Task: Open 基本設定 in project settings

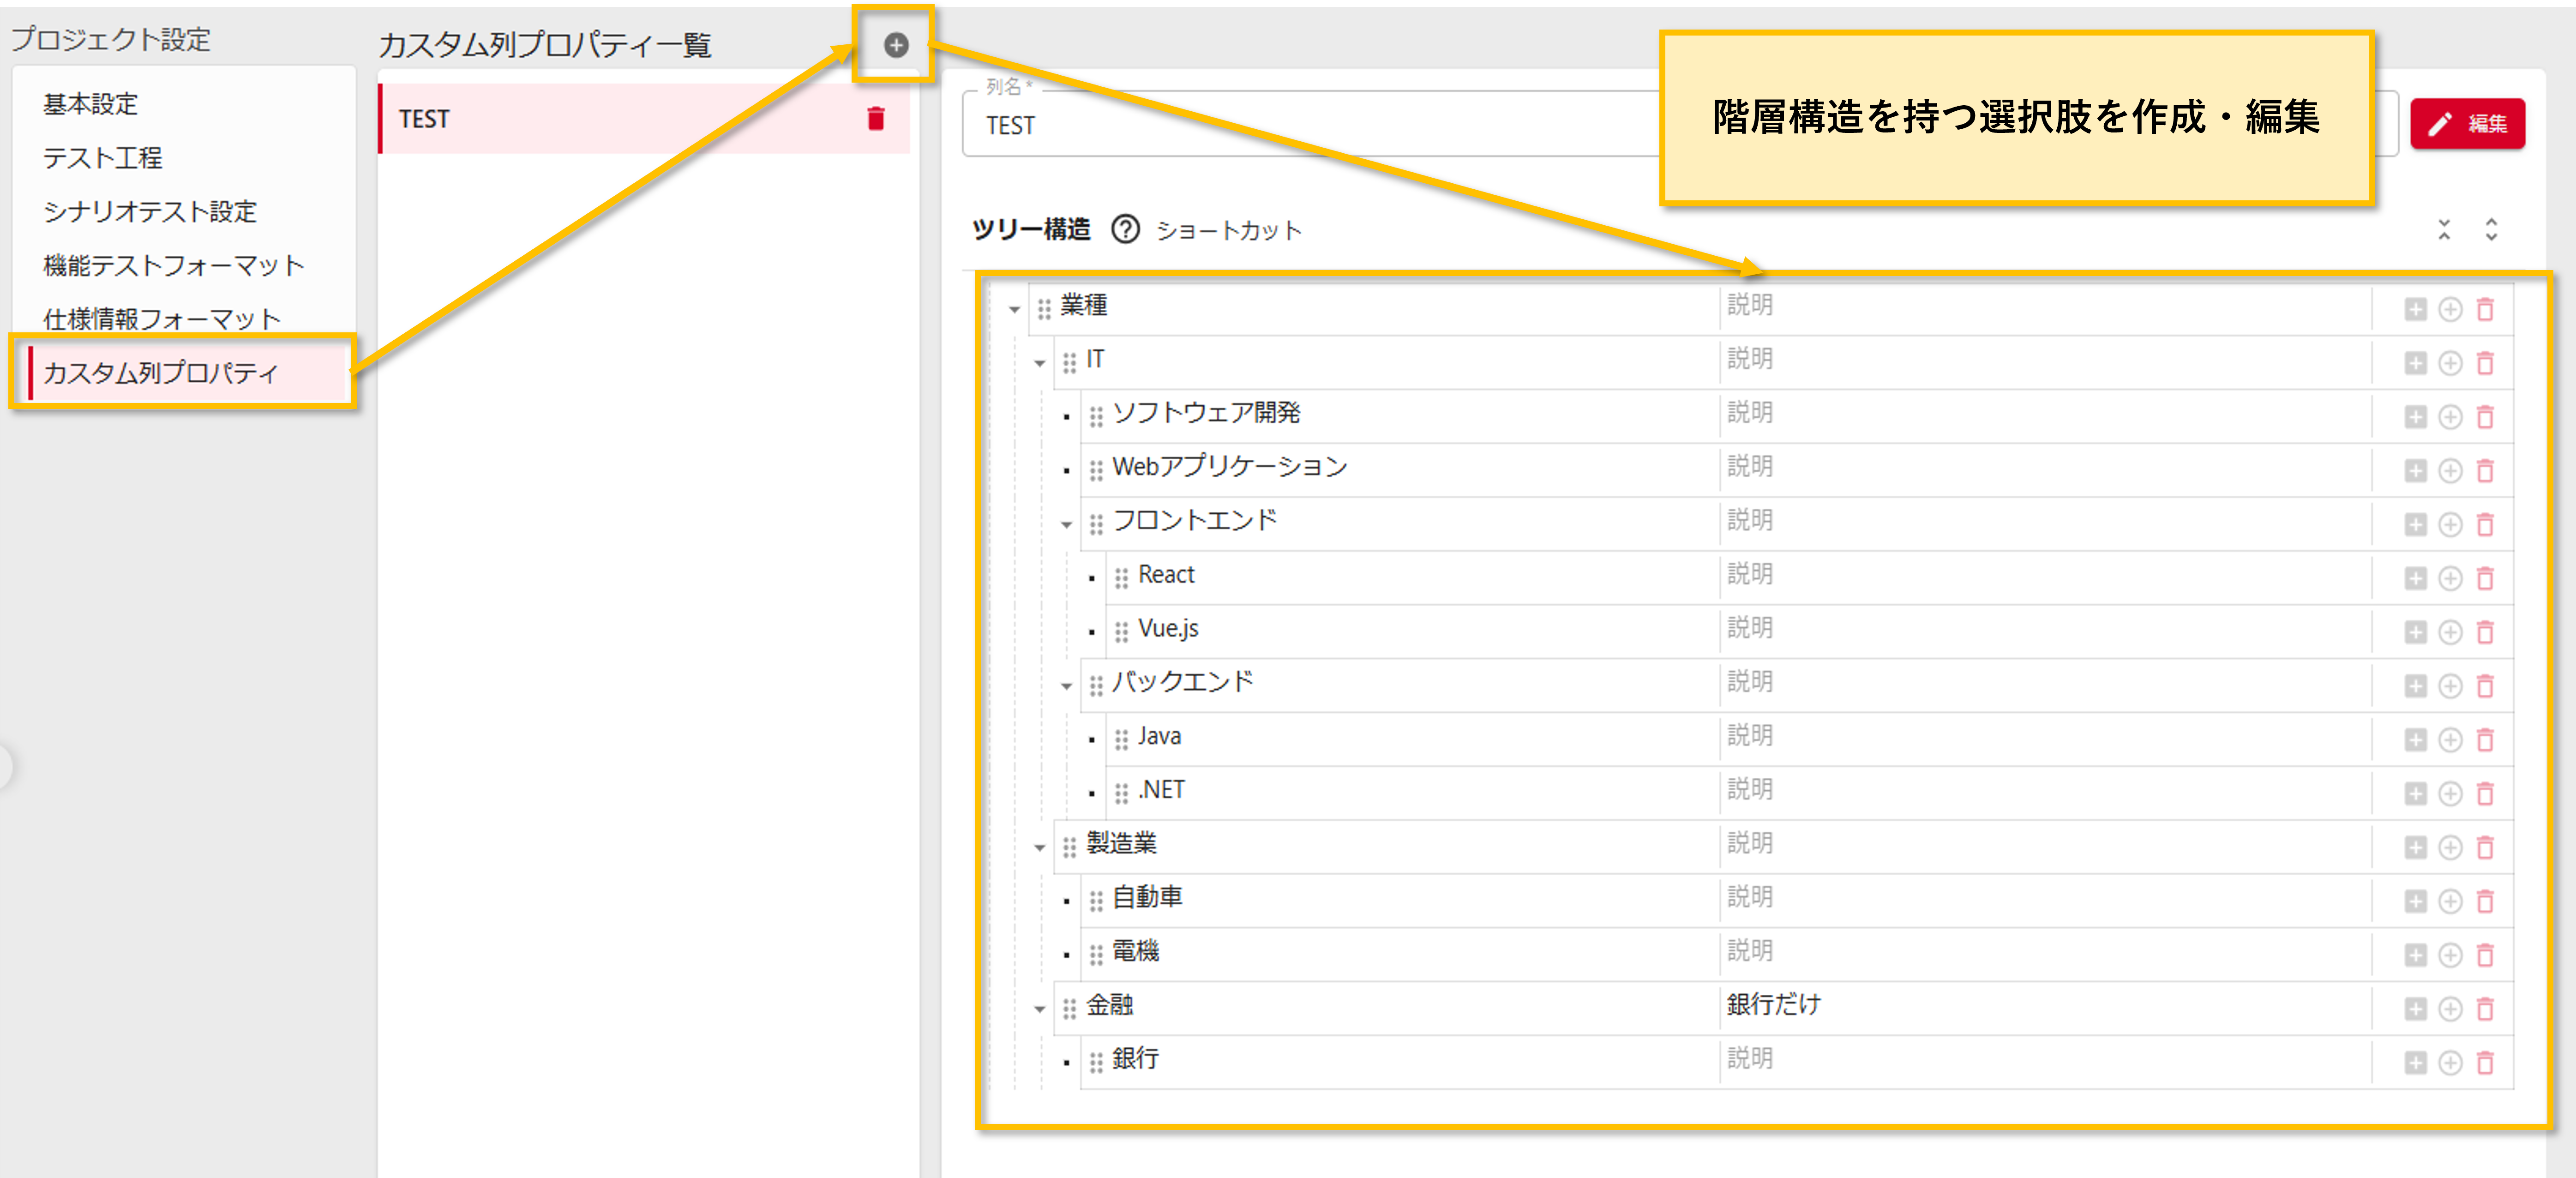Action: point(91,104)
